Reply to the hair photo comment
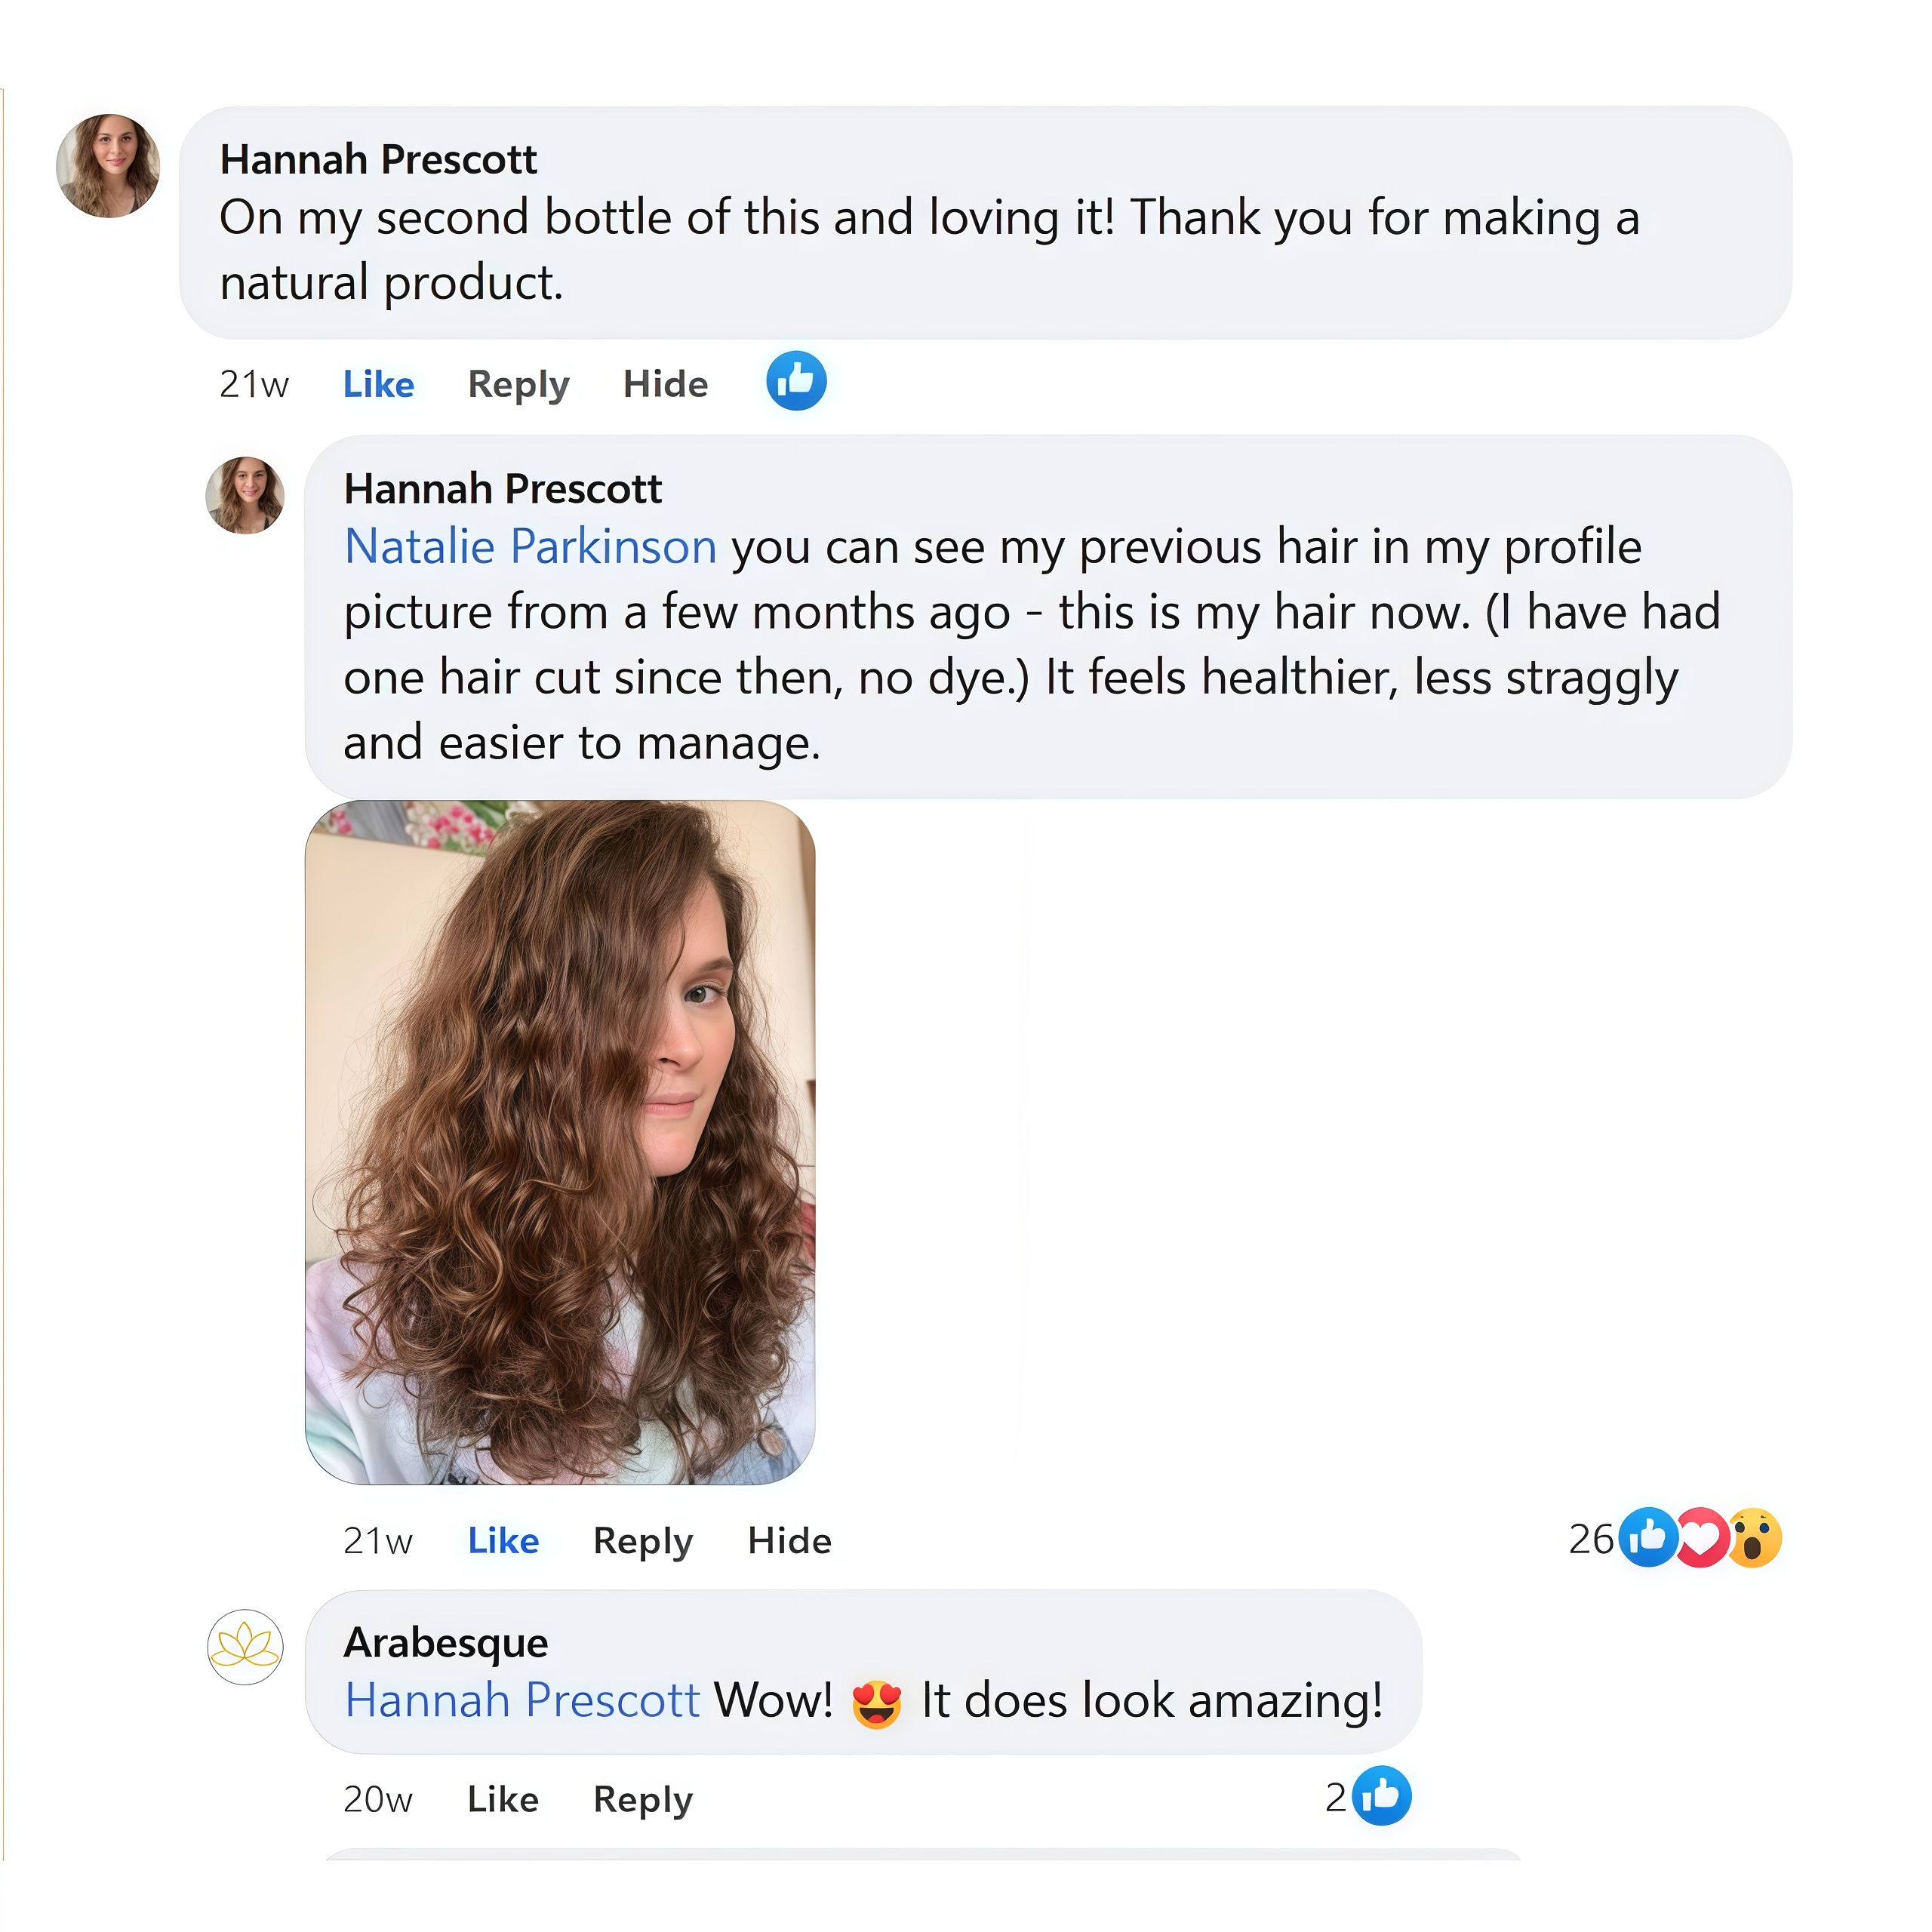Viewport: 1932px width, 1932px height. pos(643,1541)
